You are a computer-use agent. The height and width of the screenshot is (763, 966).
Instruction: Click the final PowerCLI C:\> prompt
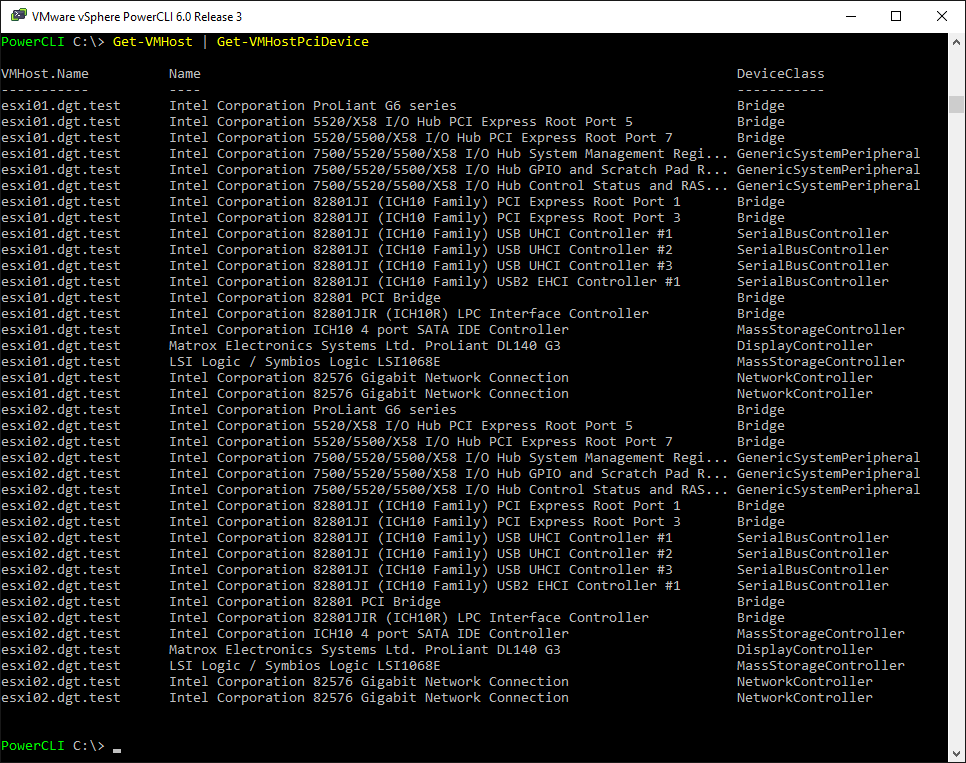pos(53,746)
